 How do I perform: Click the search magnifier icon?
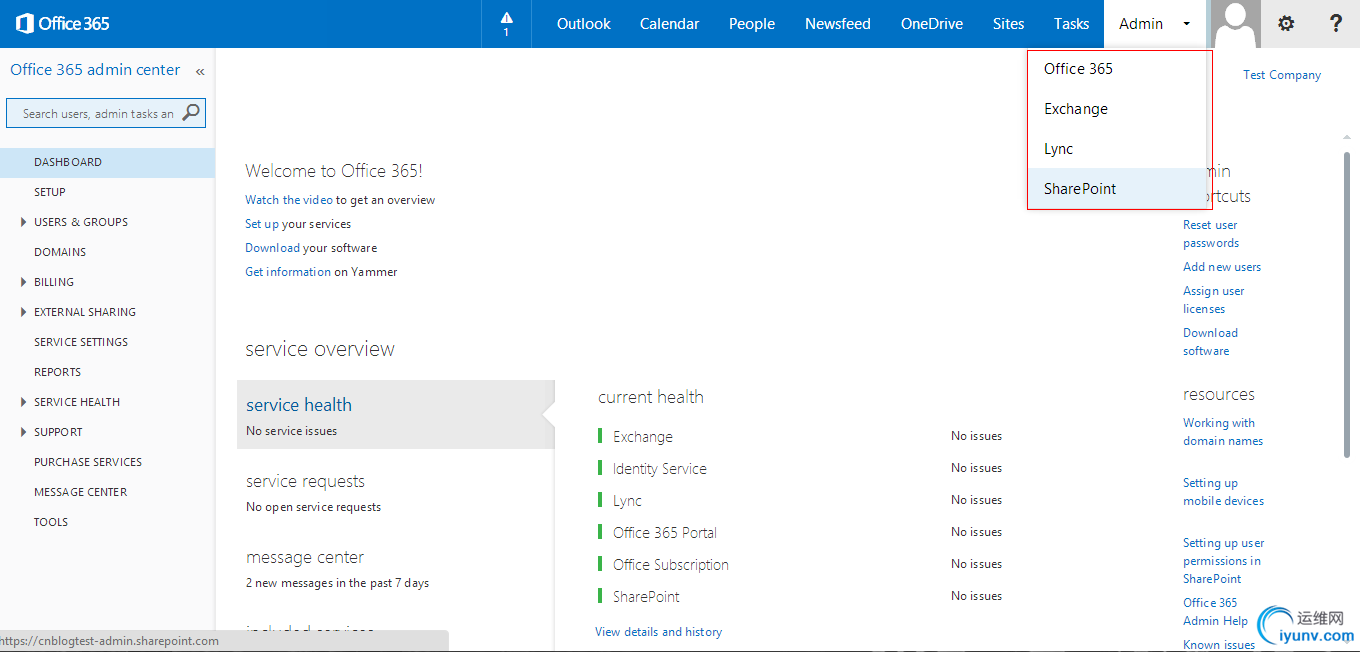[191, 113]
